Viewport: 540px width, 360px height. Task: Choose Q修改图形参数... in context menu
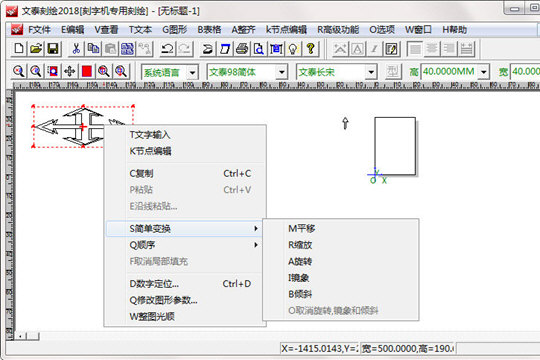pos(184,300)
